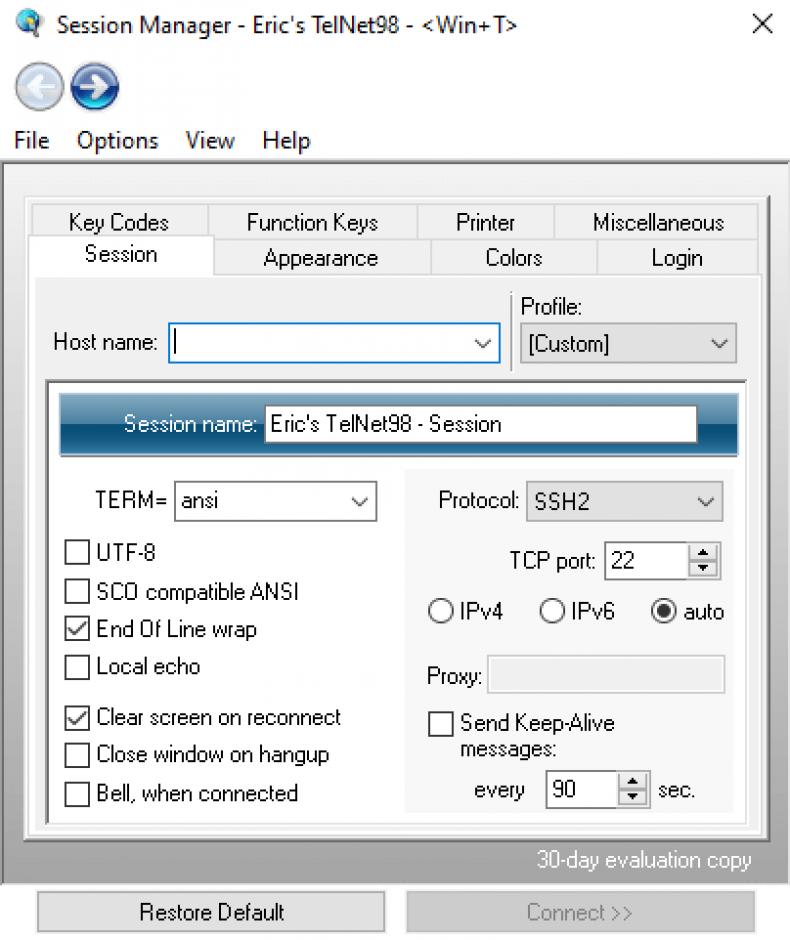
Task: Switch to the Printer tab
Action: (x=485, y=222)
